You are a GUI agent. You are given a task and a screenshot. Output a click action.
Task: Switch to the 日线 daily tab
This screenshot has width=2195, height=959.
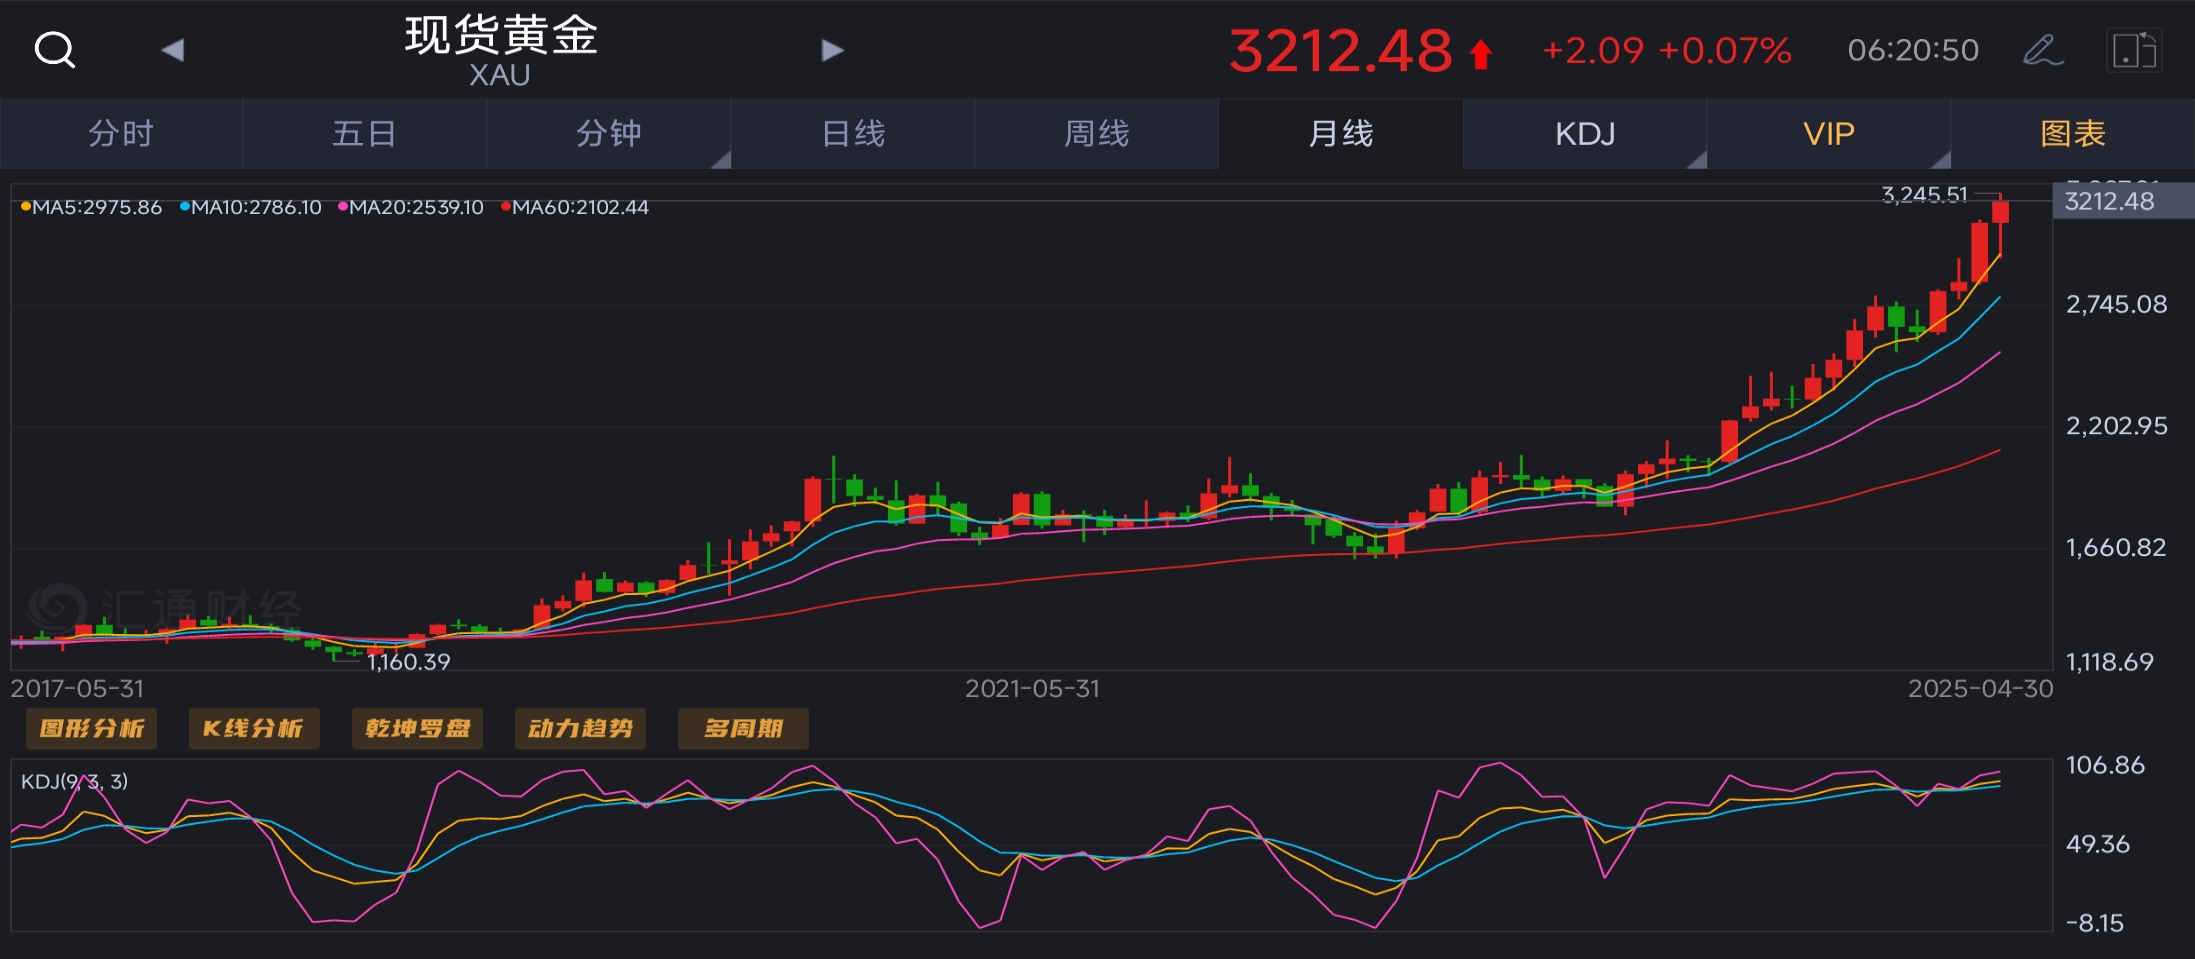[x=853, y=134]
